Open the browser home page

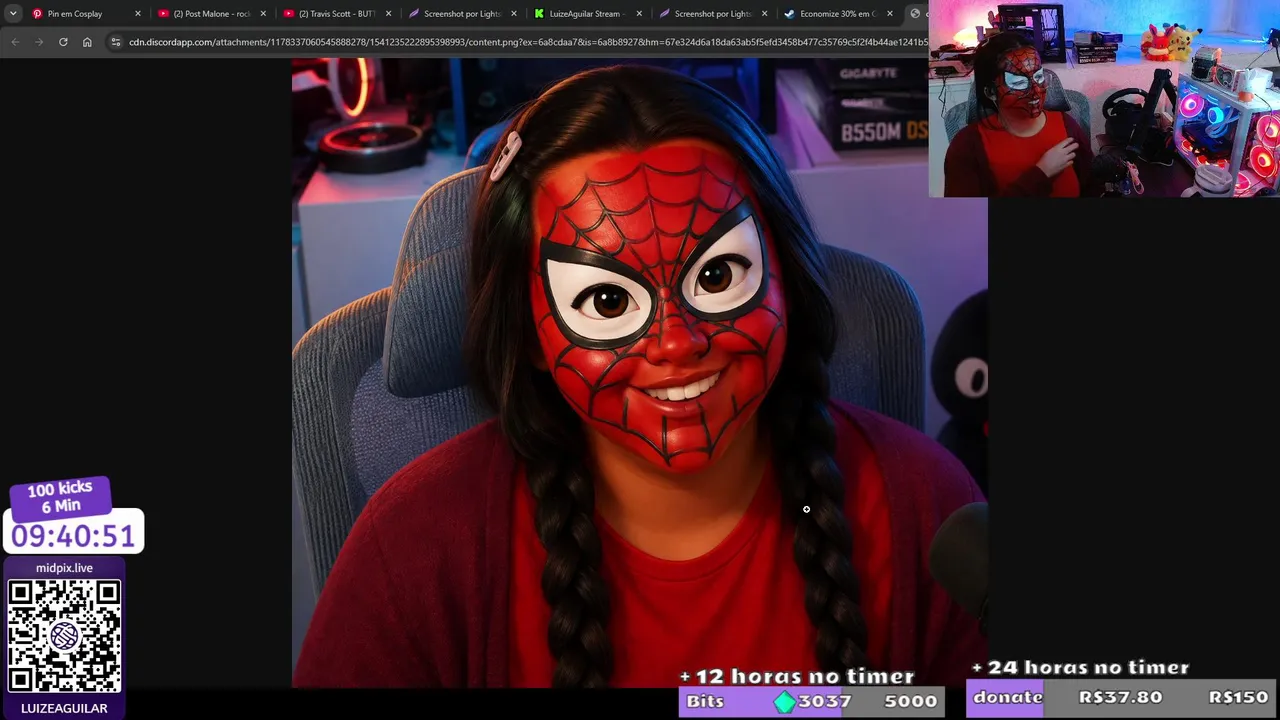[87, 42]
